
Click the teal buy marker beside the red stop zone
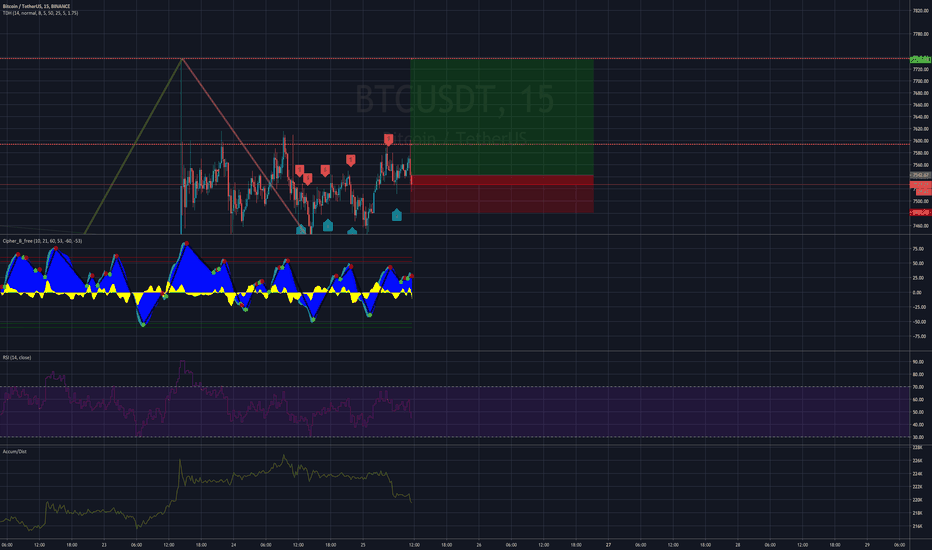coord(396,215)
